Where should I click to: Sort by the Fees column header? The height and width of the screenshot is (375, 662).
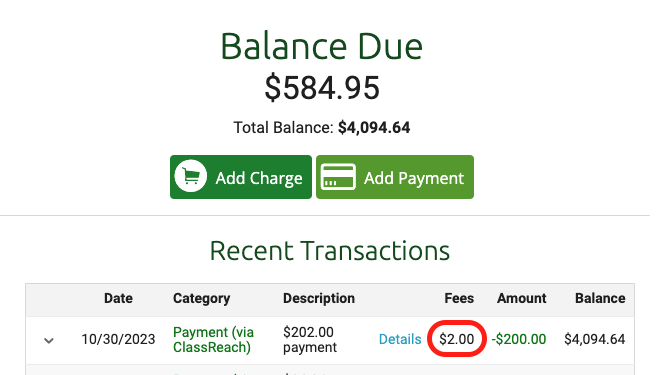click(x=459, y=298)
